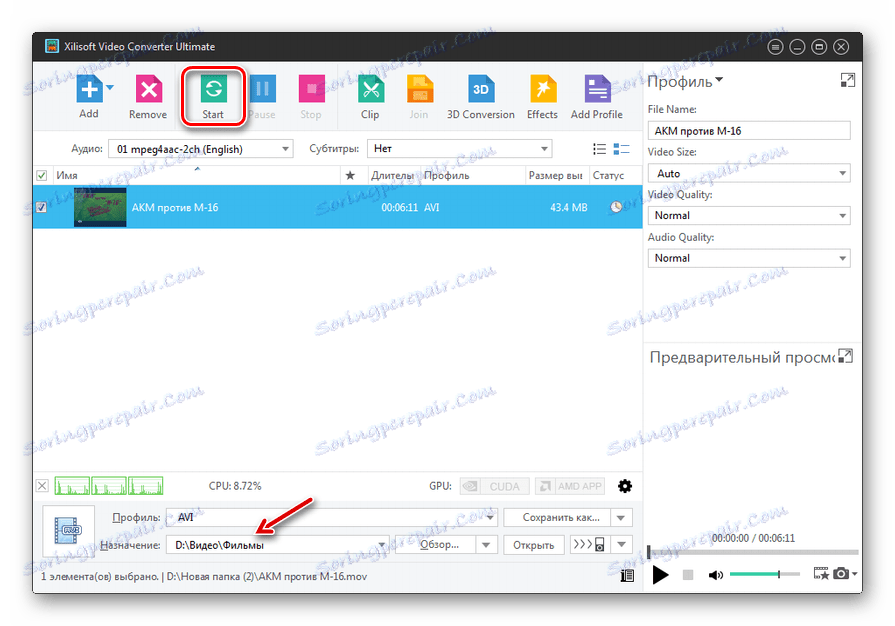
Task: Open the snapshot camera dropdown arrow
Action: pyautogui.click(x=854, y=574)
